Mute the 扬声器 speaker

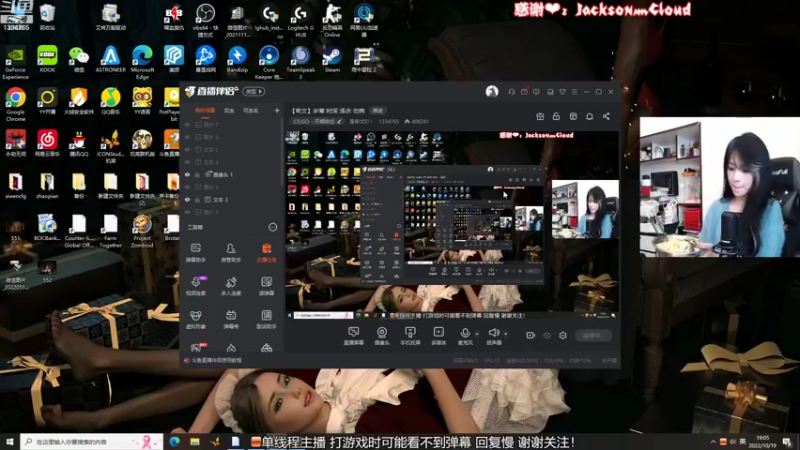(493, 336)
